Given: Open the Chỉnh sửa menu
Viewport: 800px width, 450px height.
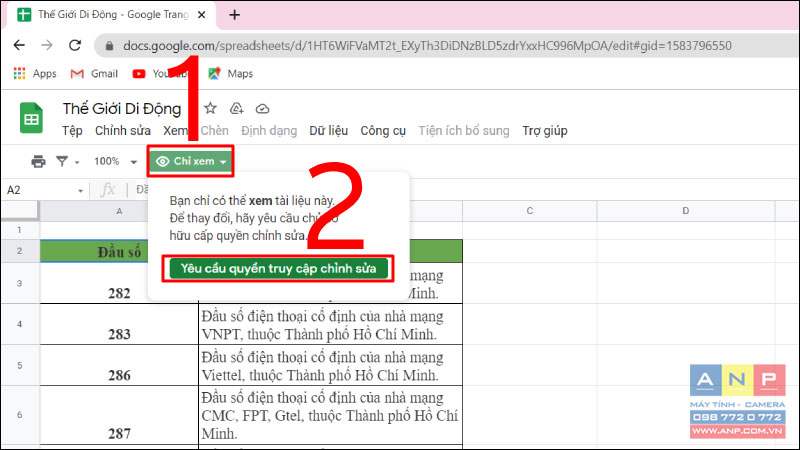Looking at the screenshot, I should pos(123,131).
